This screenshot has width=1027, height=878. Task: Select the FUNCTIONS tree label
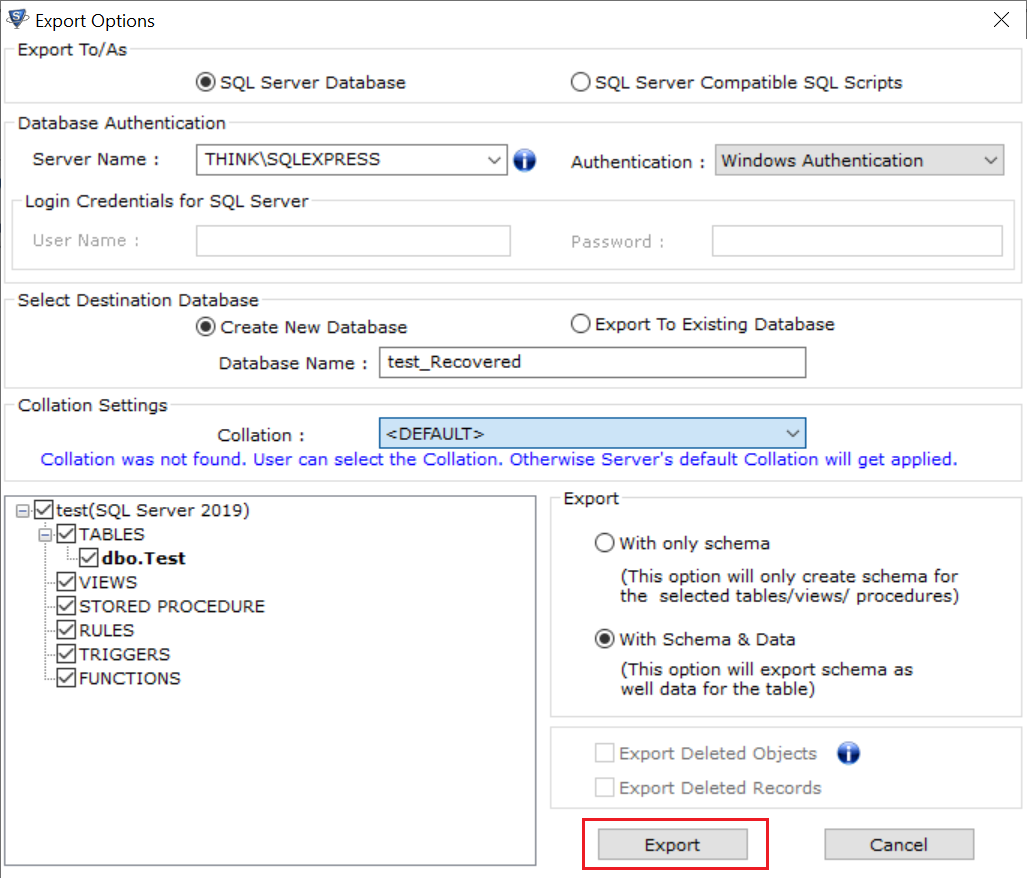130,678
